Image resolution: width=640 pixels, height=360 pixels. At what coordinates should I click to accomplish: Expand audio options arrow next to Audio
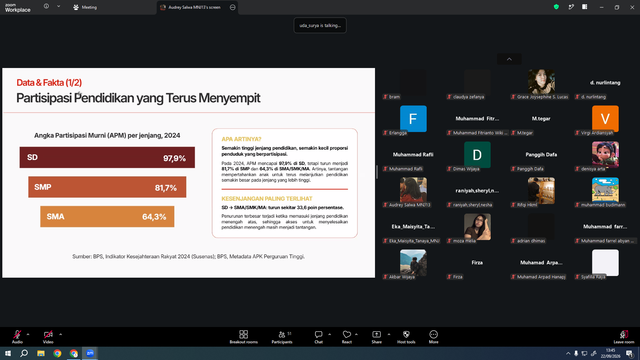pos(28,334)
